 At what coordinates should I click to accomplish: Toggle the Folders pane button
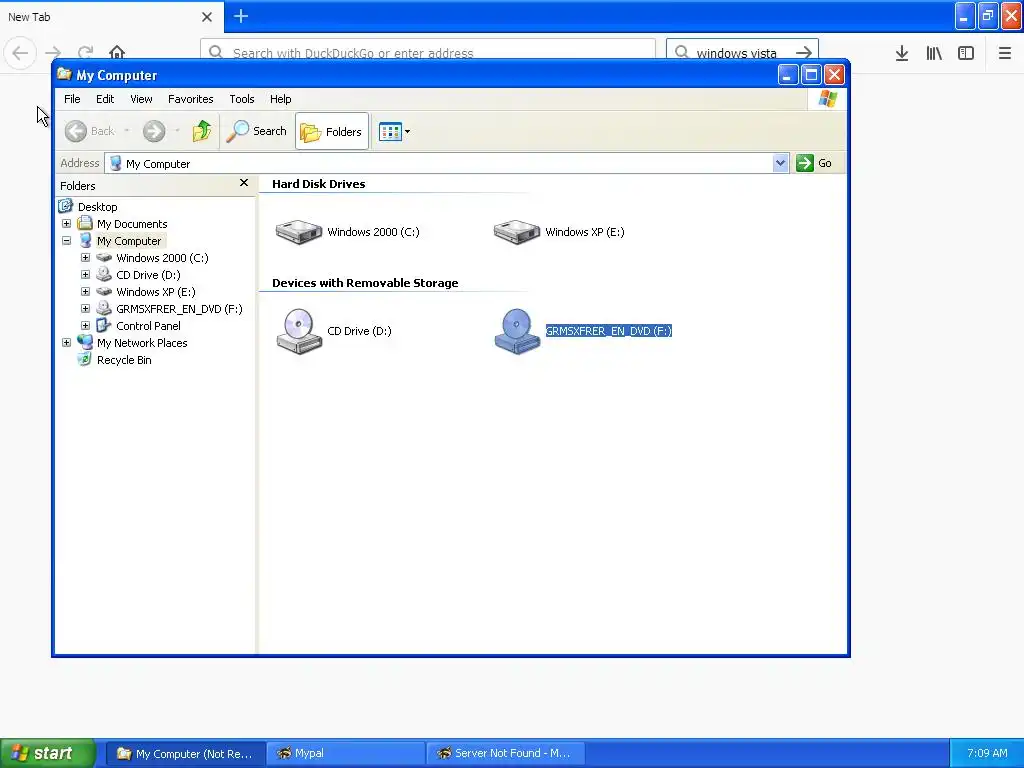coord(332,131)
